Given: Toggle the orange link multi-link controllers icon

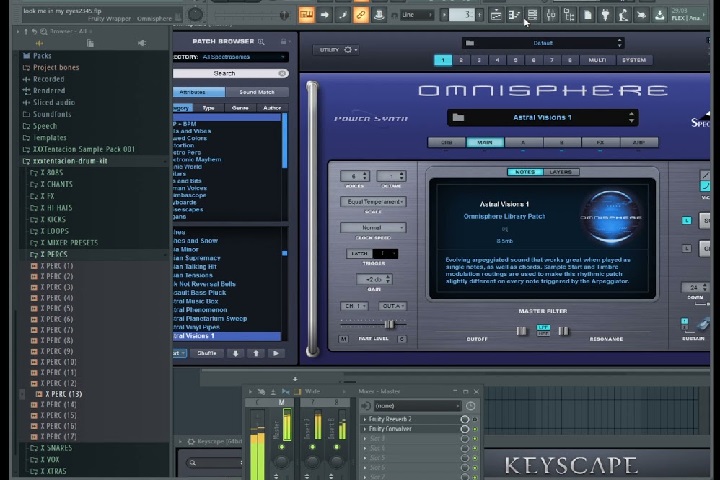Looking at the screenshot, I should click(361, 15).
